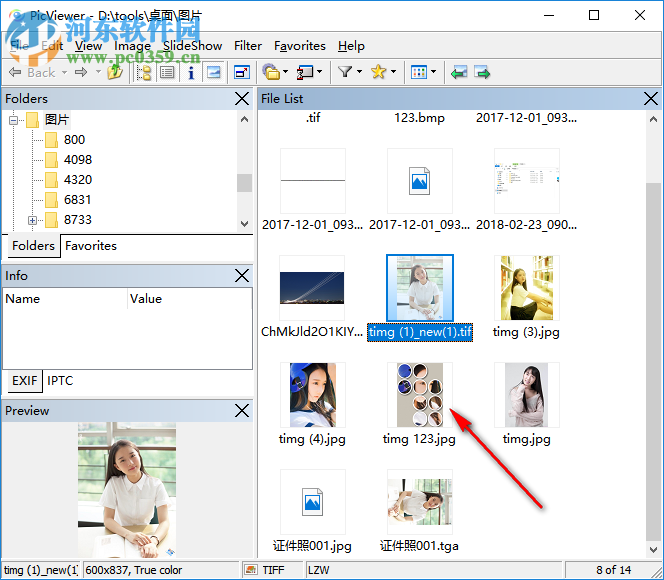Switch to the Favorites tab
The height and width of the screenshot is (580, 664).
click(91, 246)
